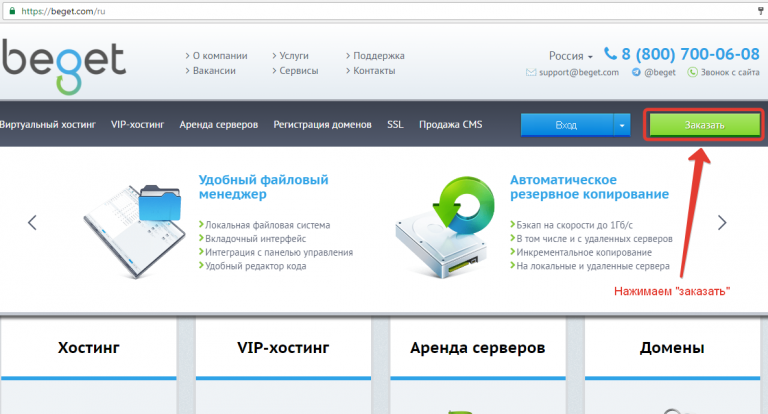Expand the arrow next to Вход button
768x414 pixels.
[x=622, y=125]
